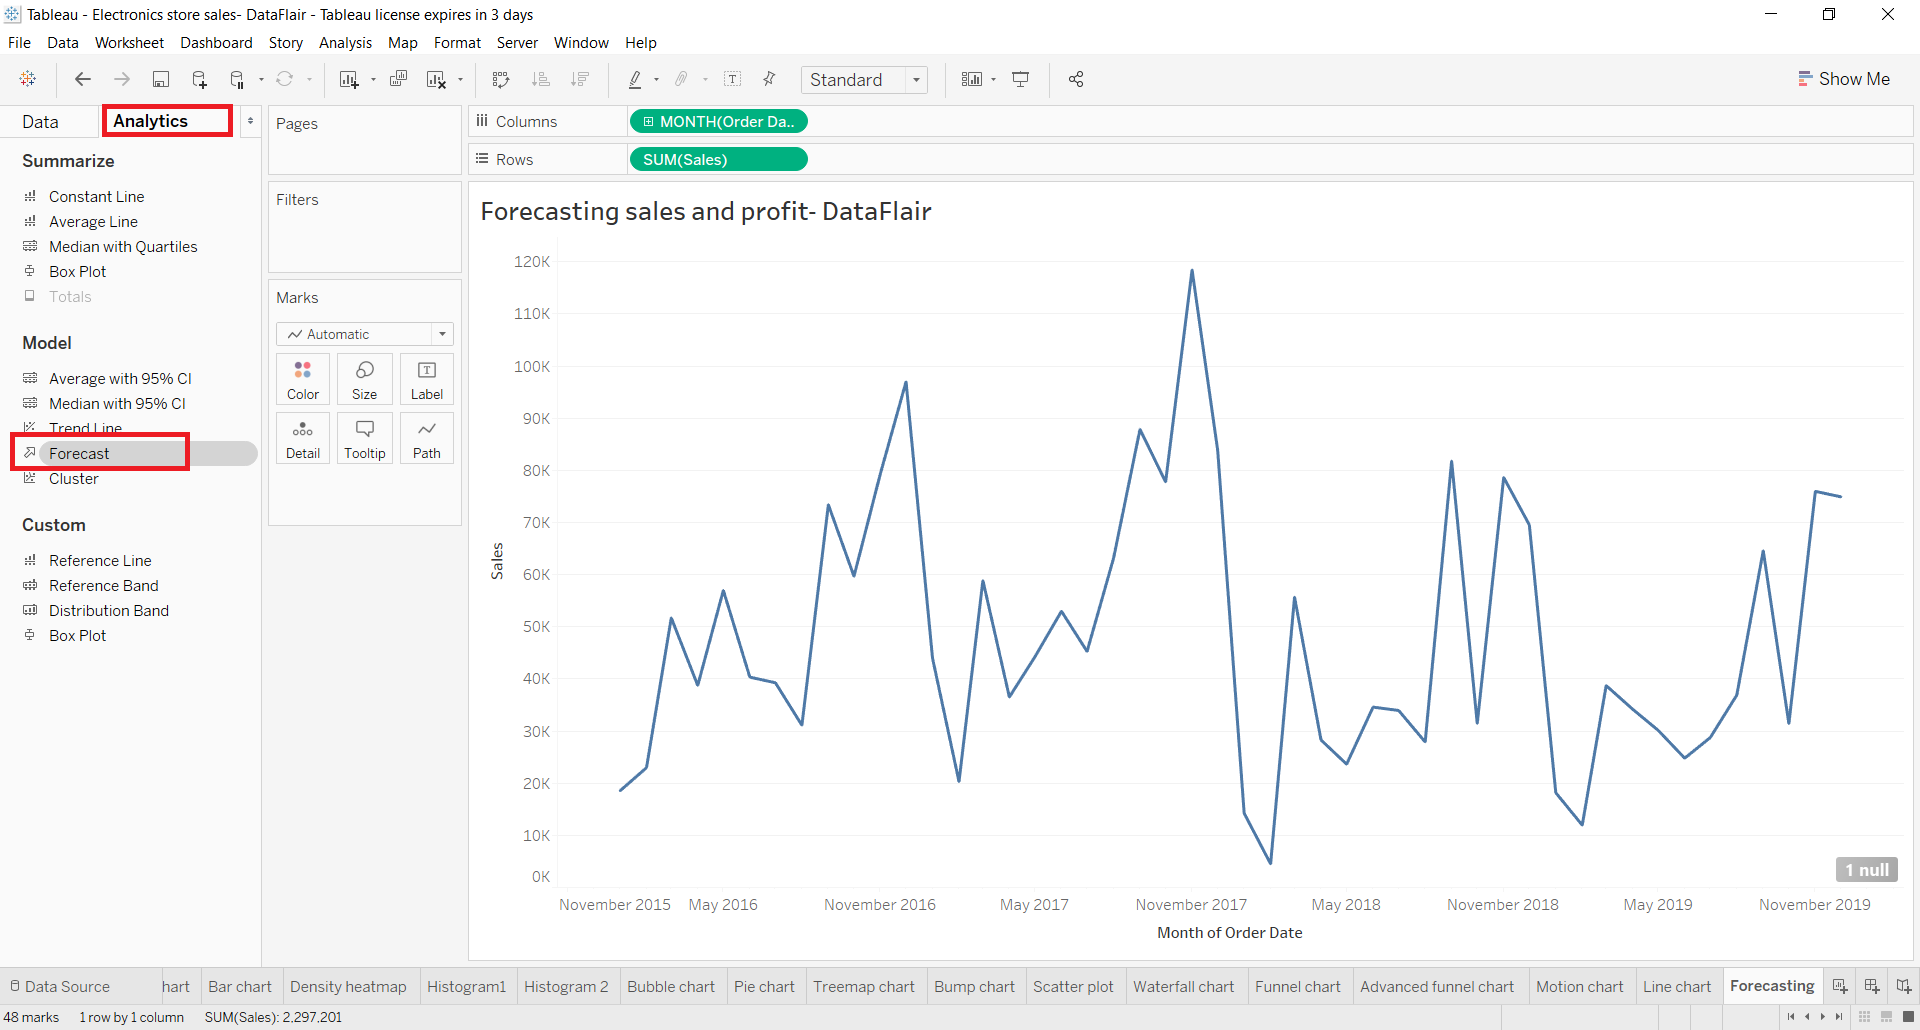Open the Worksheet menu
This screenshot has height=1030, width=1920.
click(129, 43)
